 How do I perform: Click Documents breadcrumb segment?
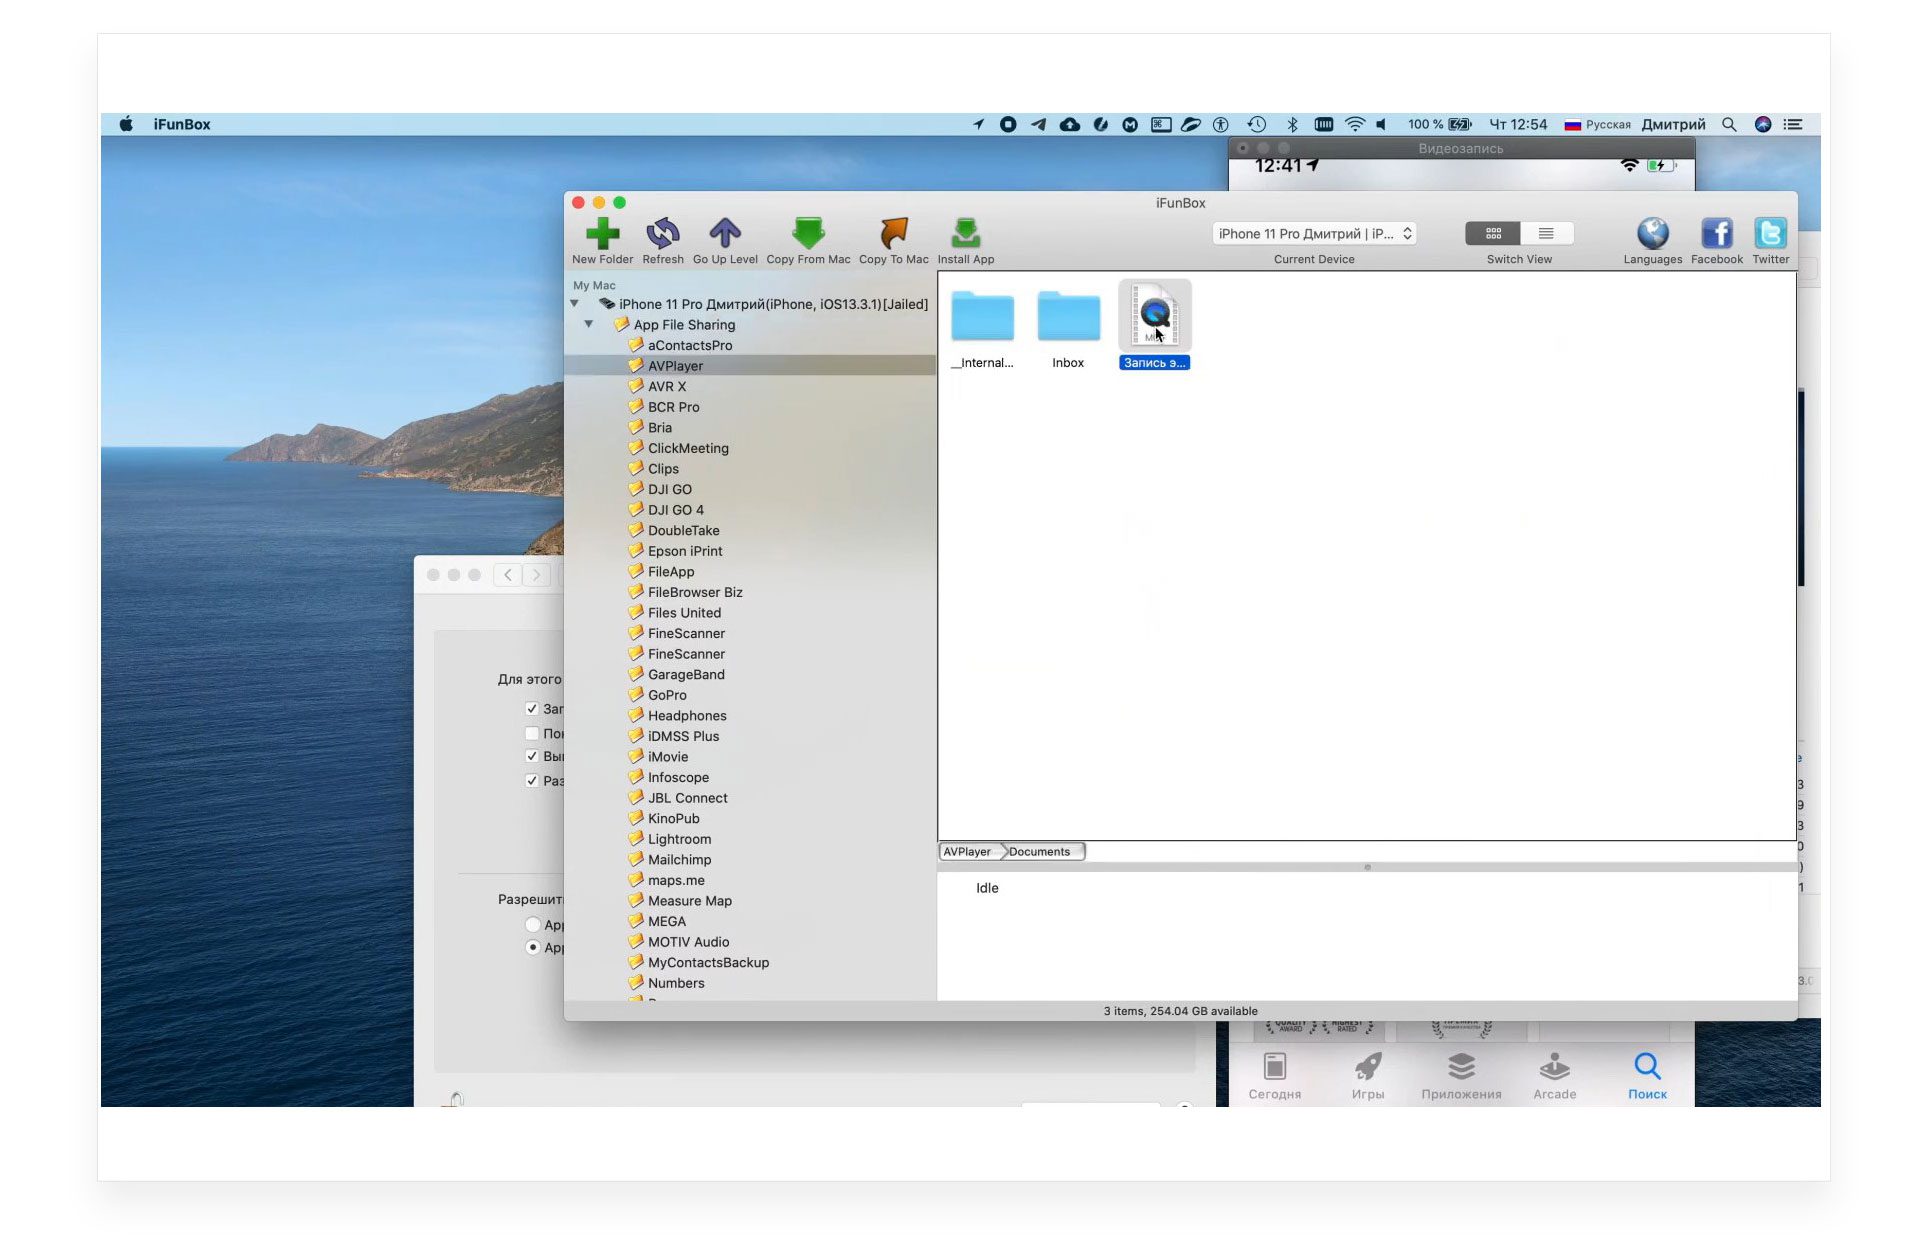pyautogui.click(x=1040, y=852)
